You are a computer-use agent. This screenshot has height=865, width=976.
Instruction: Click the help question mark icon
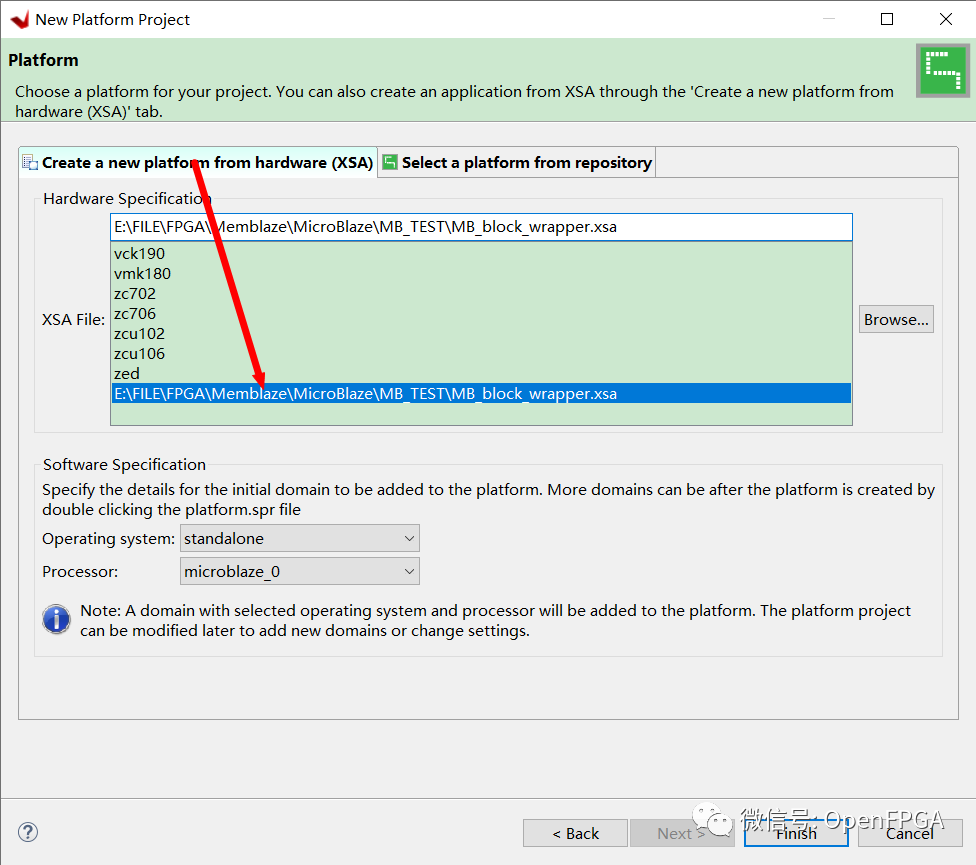point(28,832)
